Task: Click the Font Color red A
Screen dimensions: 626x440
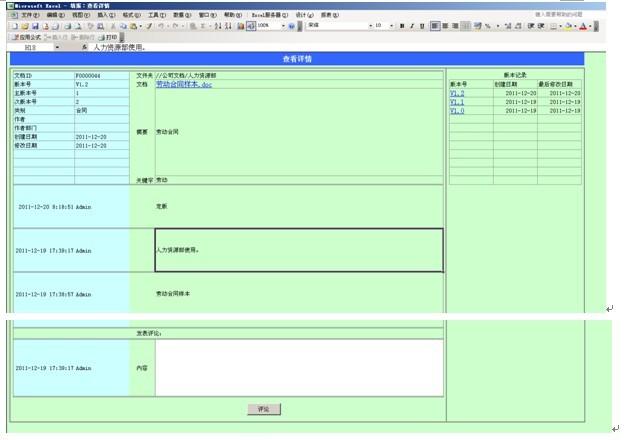Action: click(583, 26)
